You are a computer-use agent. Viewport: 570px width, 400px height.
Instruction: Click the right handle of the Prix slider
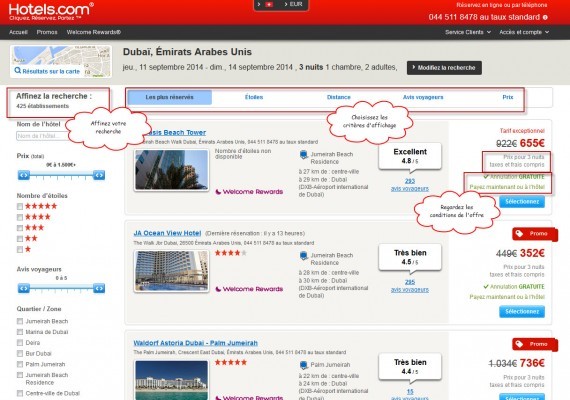[99, 175]
